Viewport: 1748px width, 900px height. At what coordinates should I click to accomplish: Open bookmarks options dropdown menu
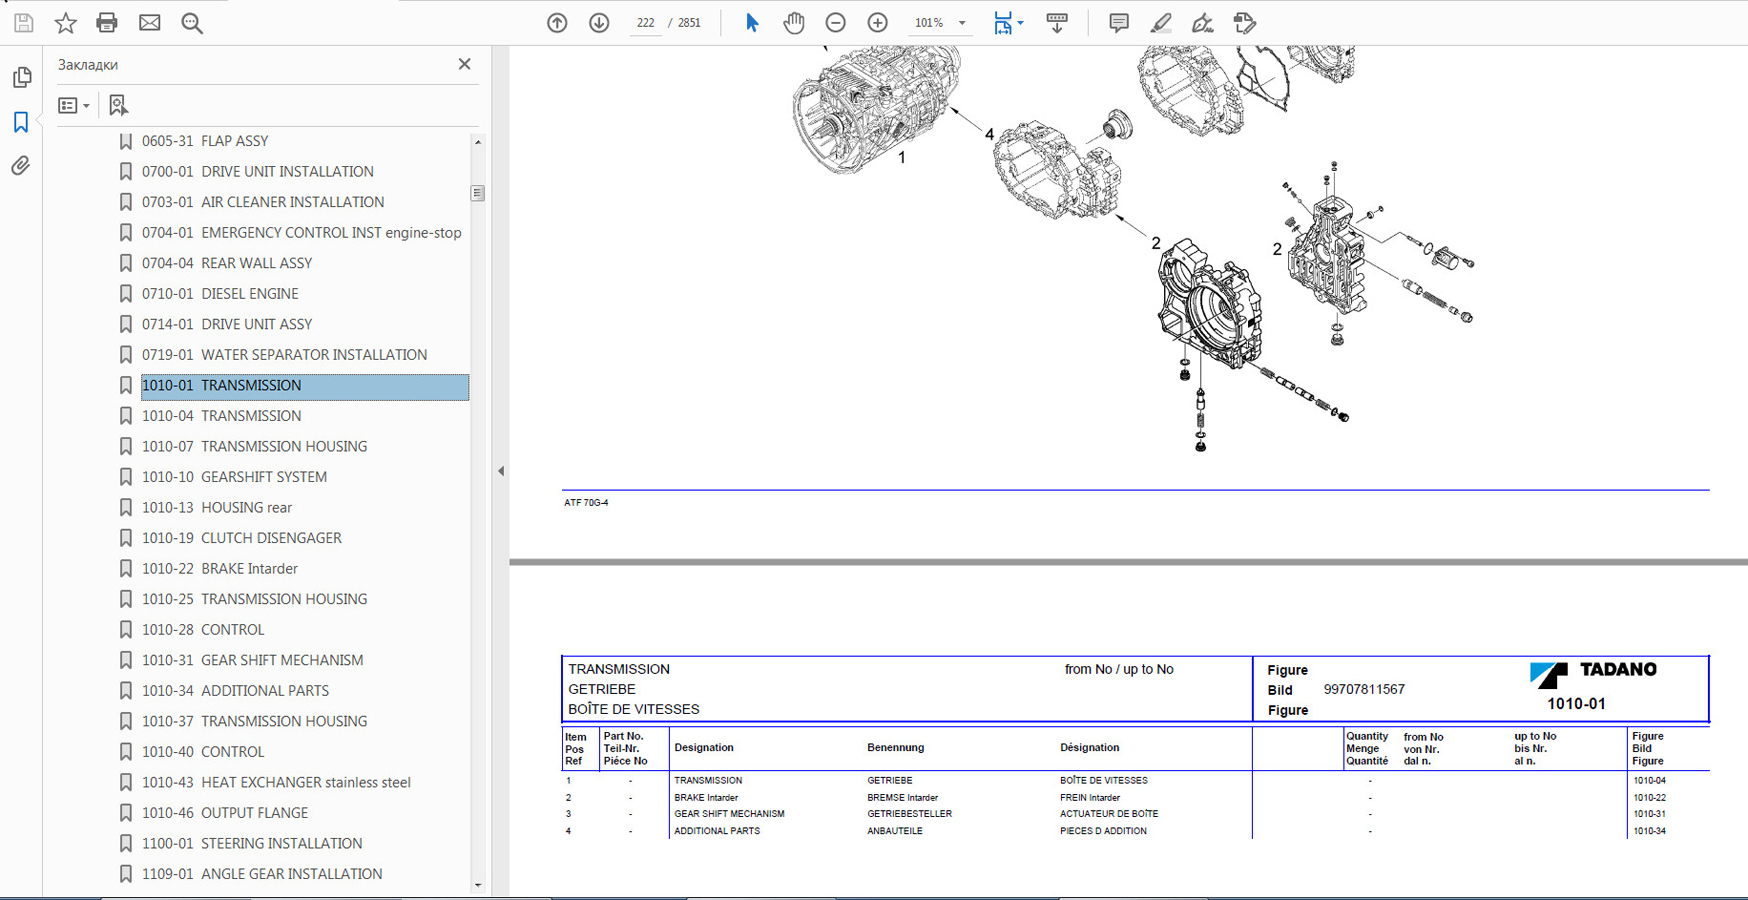(x=74, y=105)
